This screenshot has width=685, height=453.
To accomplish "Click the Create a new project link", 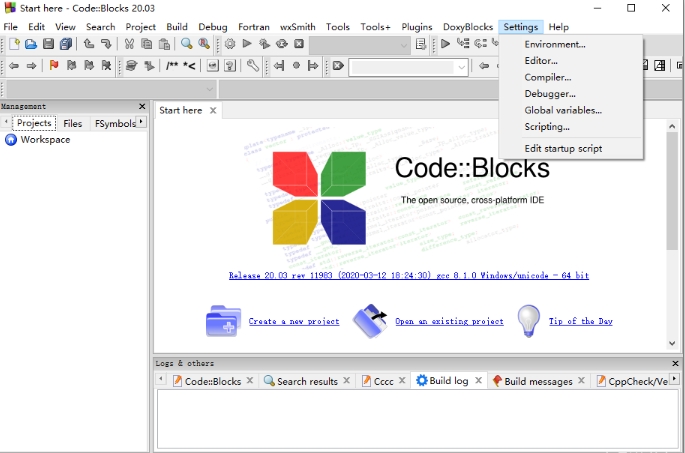I will (x=294, y=322).
